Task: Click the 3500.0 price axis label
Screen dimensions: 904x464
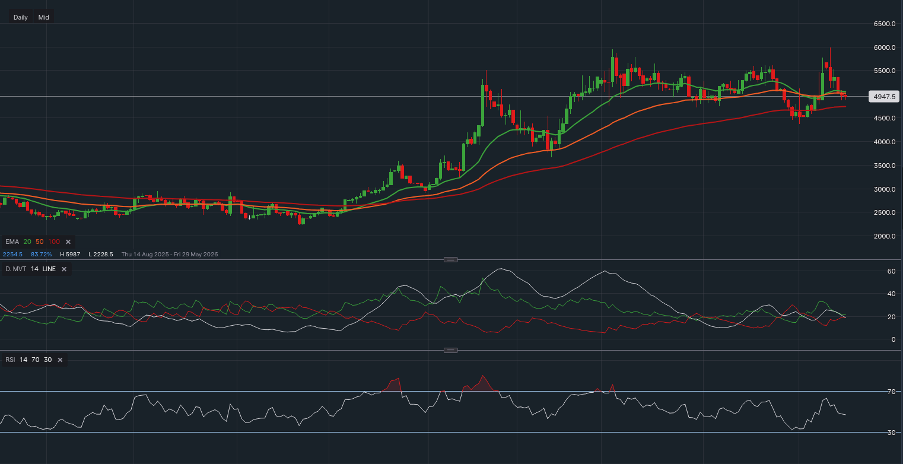Action: click(x=884, y=165)
